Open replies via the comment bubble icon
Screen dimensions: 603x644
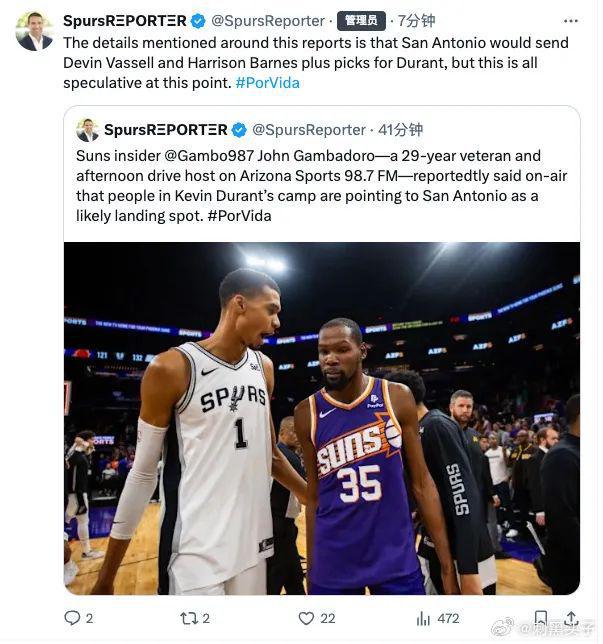coord(73,618)
